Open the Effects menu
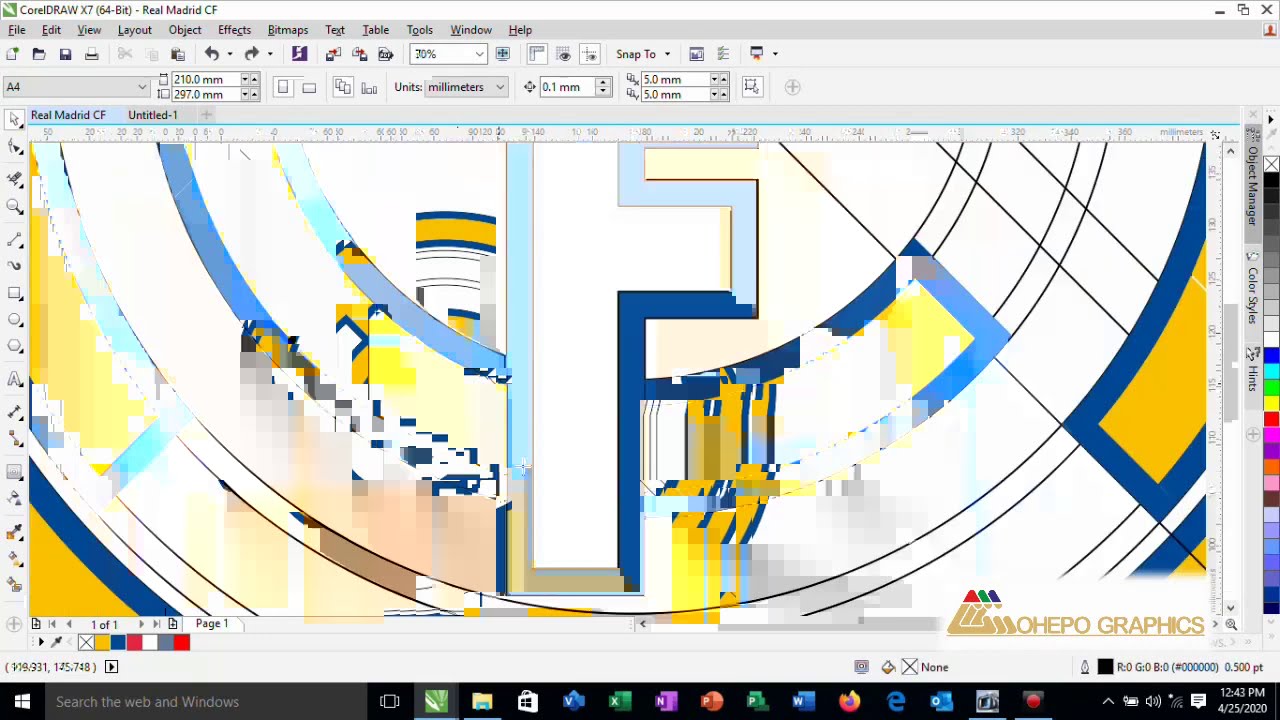Image resolution: width=1280 pixels, height=720 pixels. 234,30
